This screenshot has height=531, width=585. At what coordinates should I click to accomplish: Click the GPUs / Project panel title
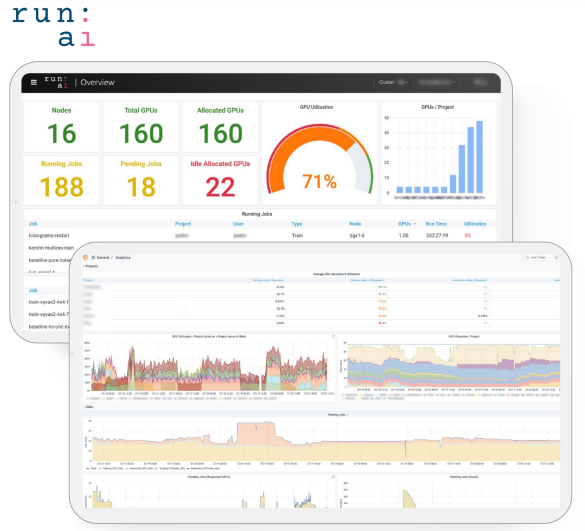point(438,107)
